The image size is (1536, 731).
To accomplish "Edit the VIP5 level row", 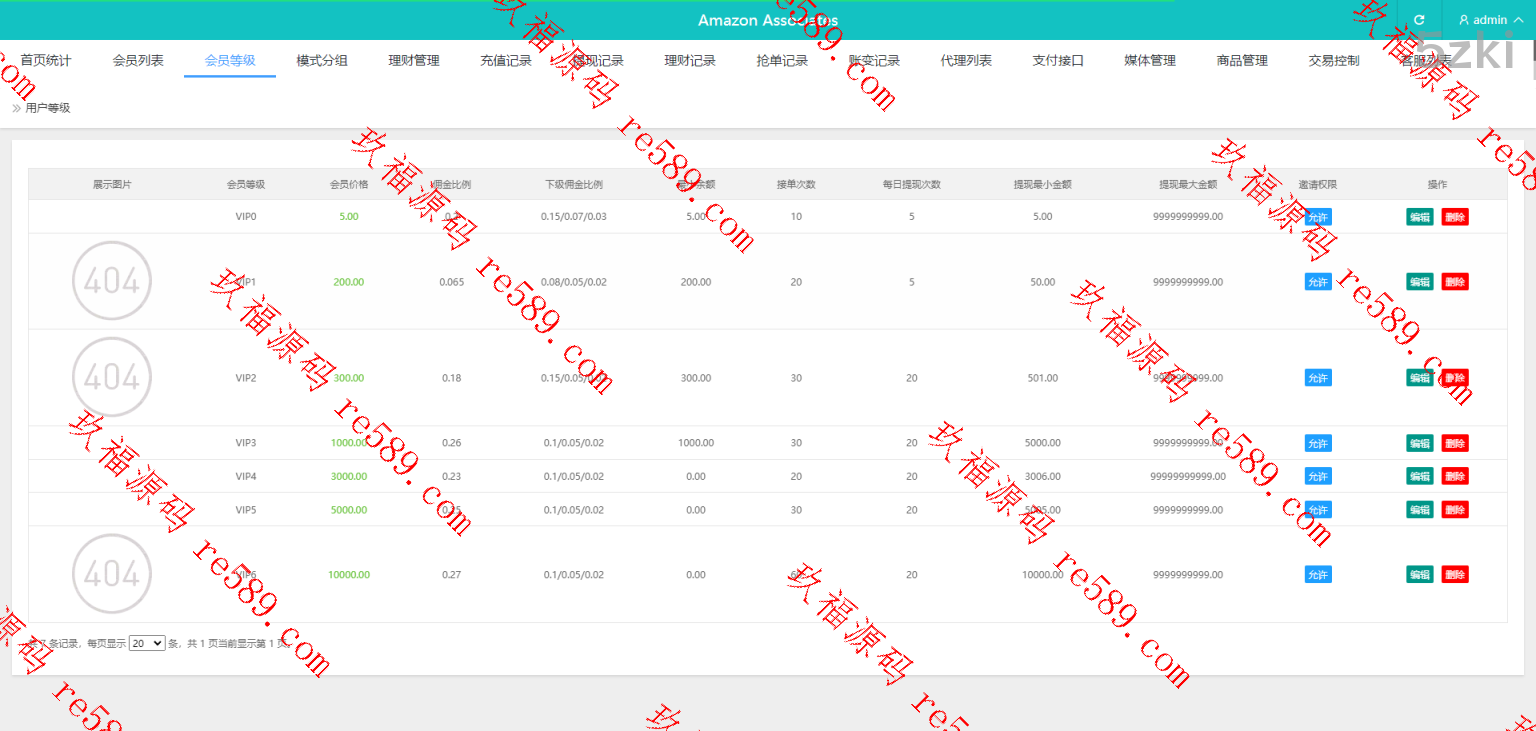I will [1419, 510].
